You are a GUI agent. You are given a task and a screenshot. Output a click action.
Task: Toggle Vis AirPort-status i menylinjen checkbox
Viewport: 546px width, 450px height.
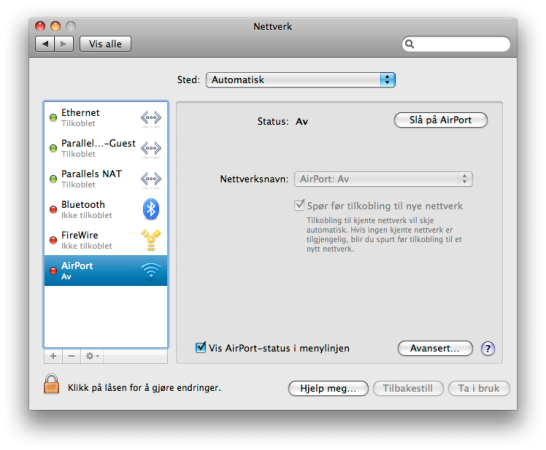pyautogui.click(x=201, y=347)
